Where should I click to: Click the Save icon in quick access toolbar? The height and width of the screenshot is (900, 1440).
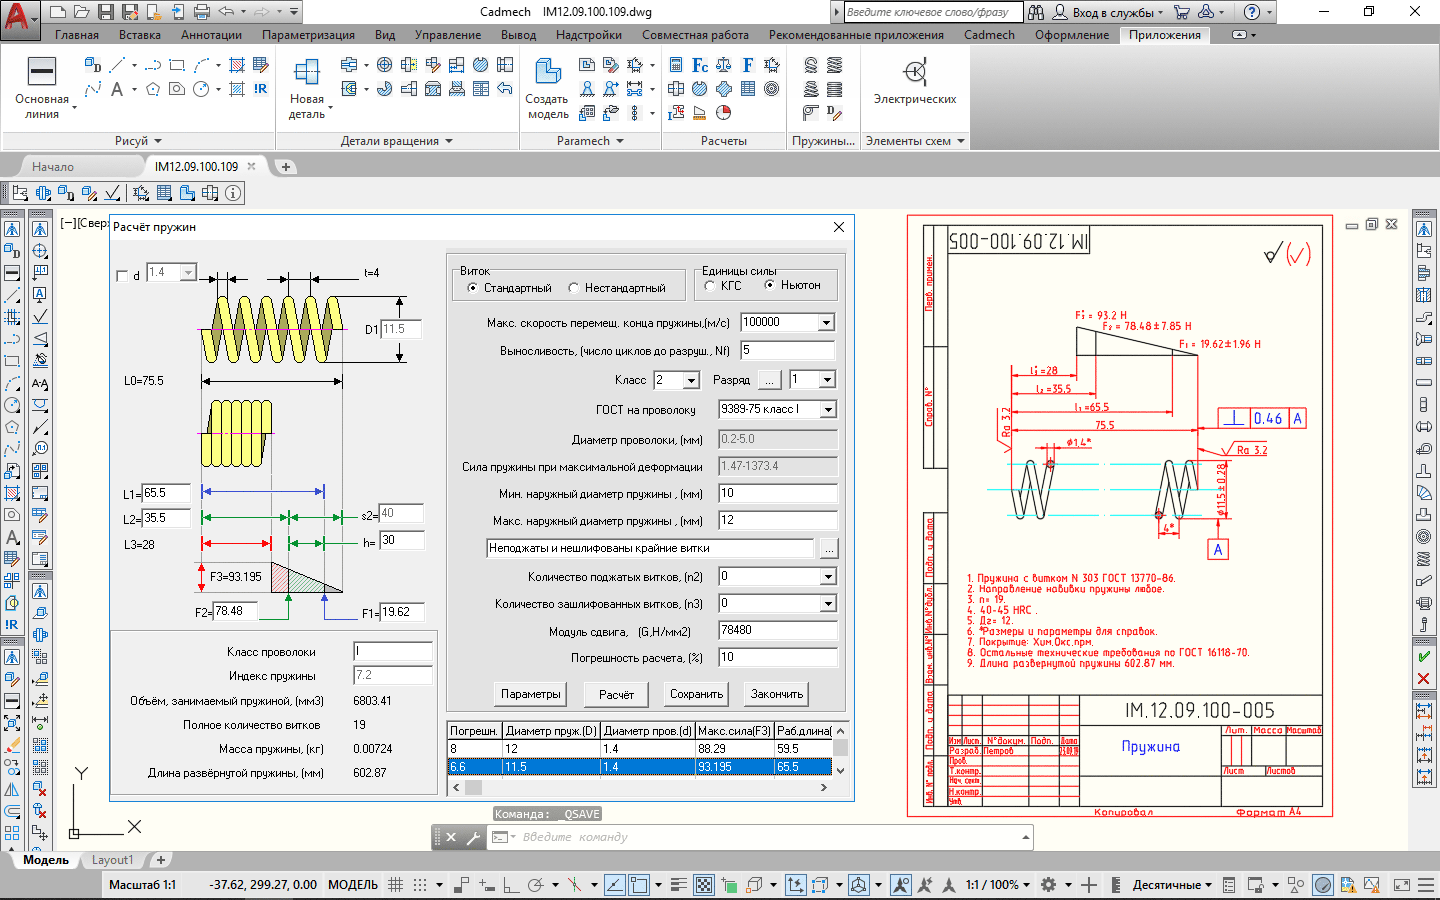point(105,12)
